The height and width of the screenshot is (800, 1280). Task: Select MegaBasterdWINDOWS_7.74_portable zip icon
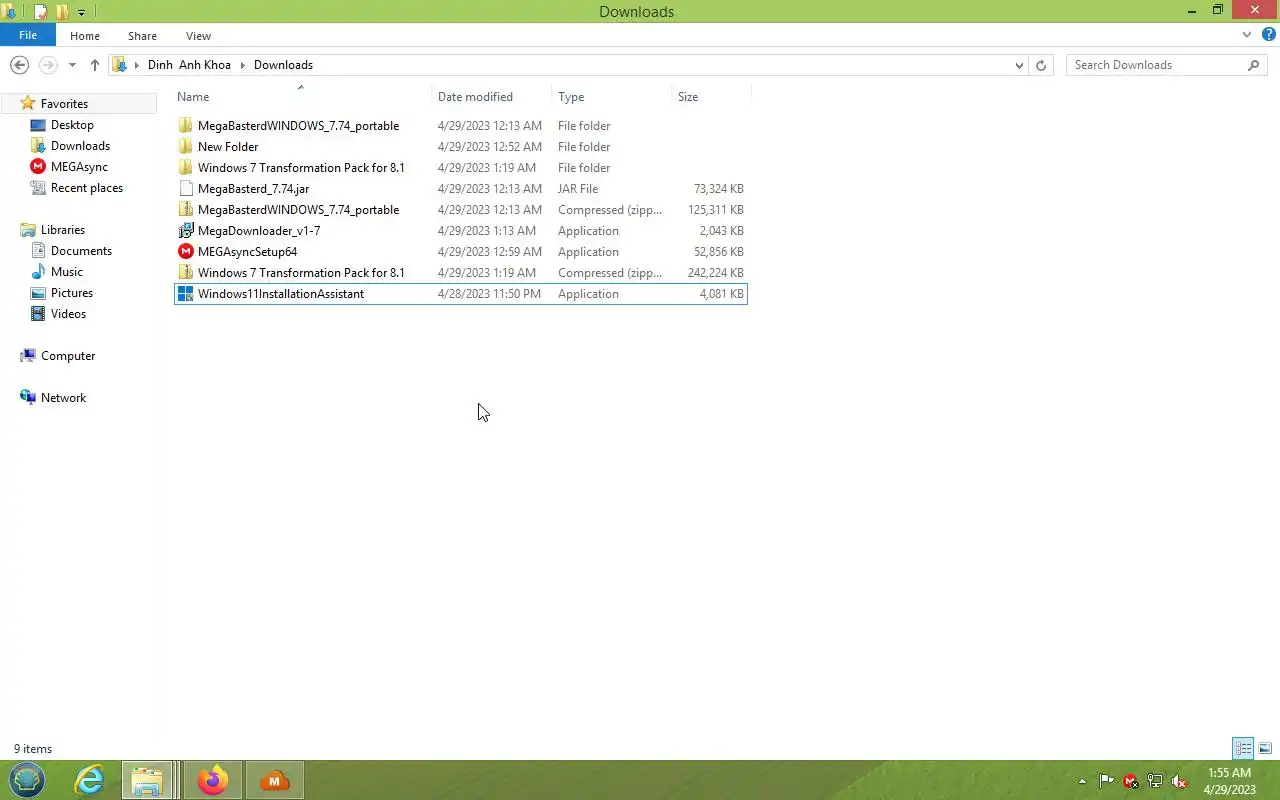point(185,210)
